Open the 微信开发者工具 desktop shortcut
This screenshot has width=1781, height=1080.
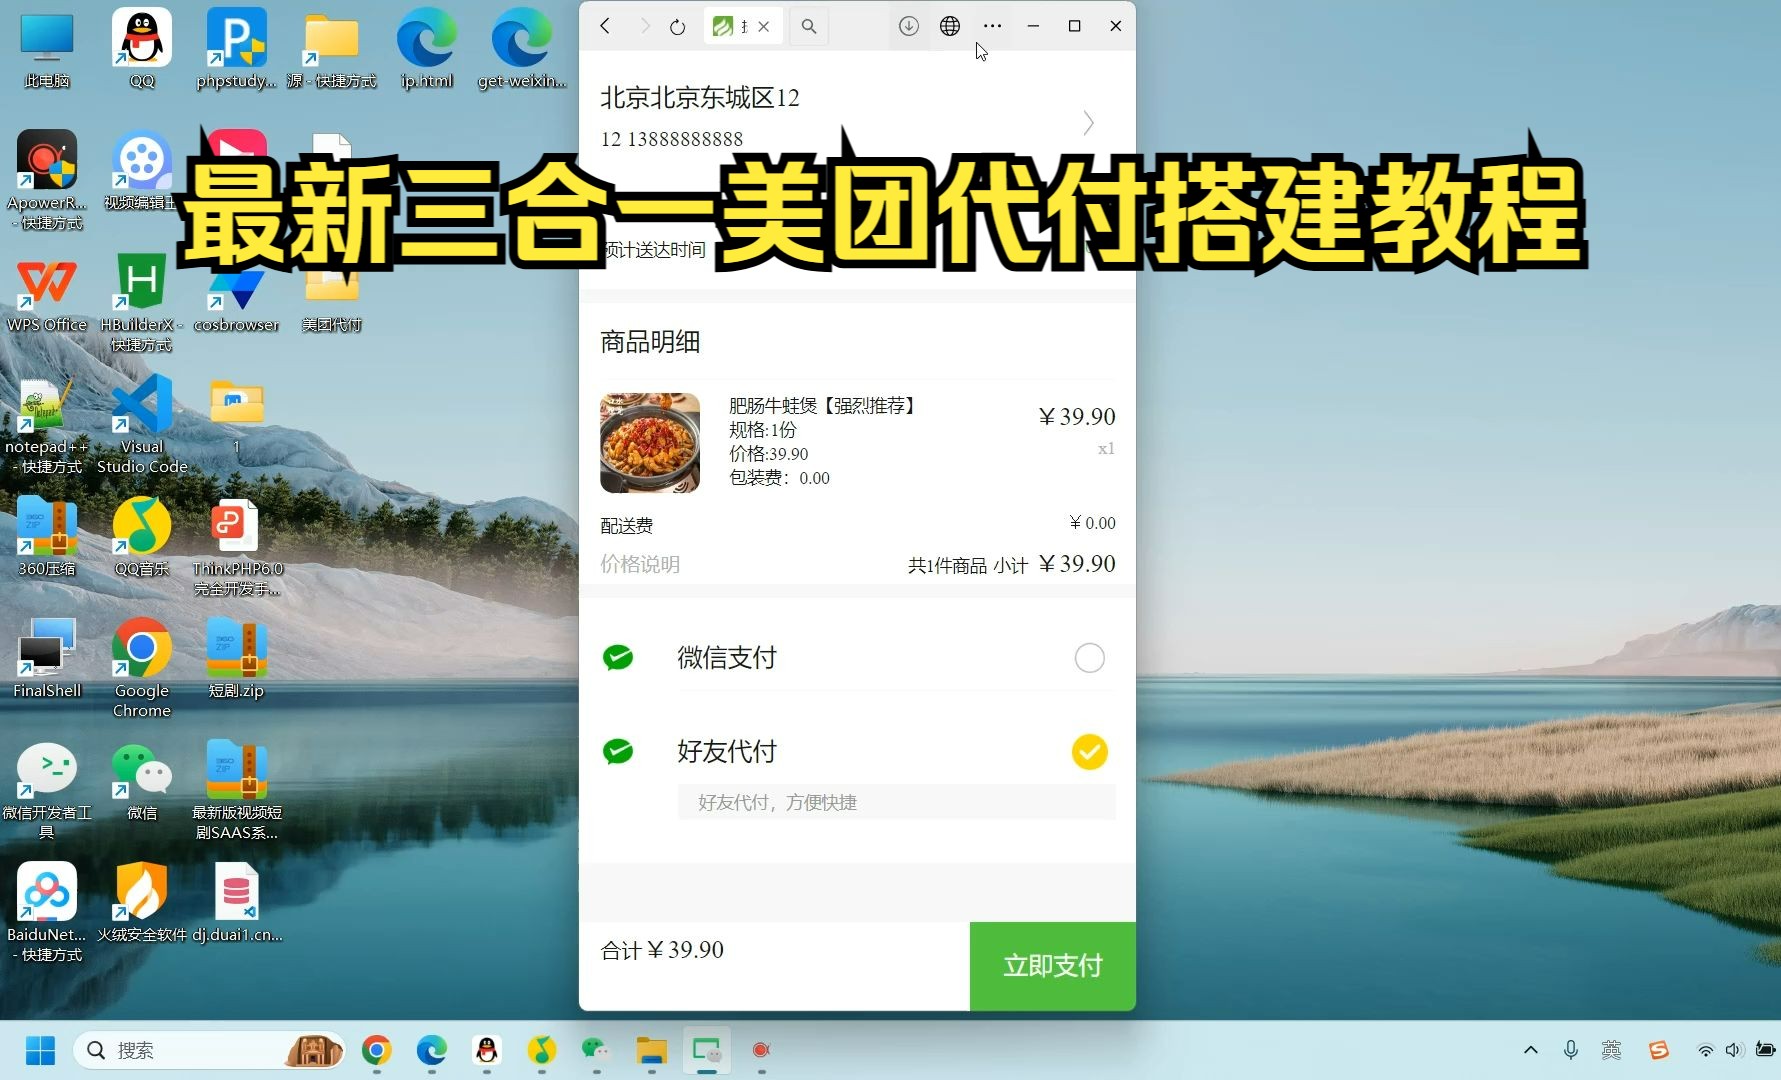(x=47, y=790)
